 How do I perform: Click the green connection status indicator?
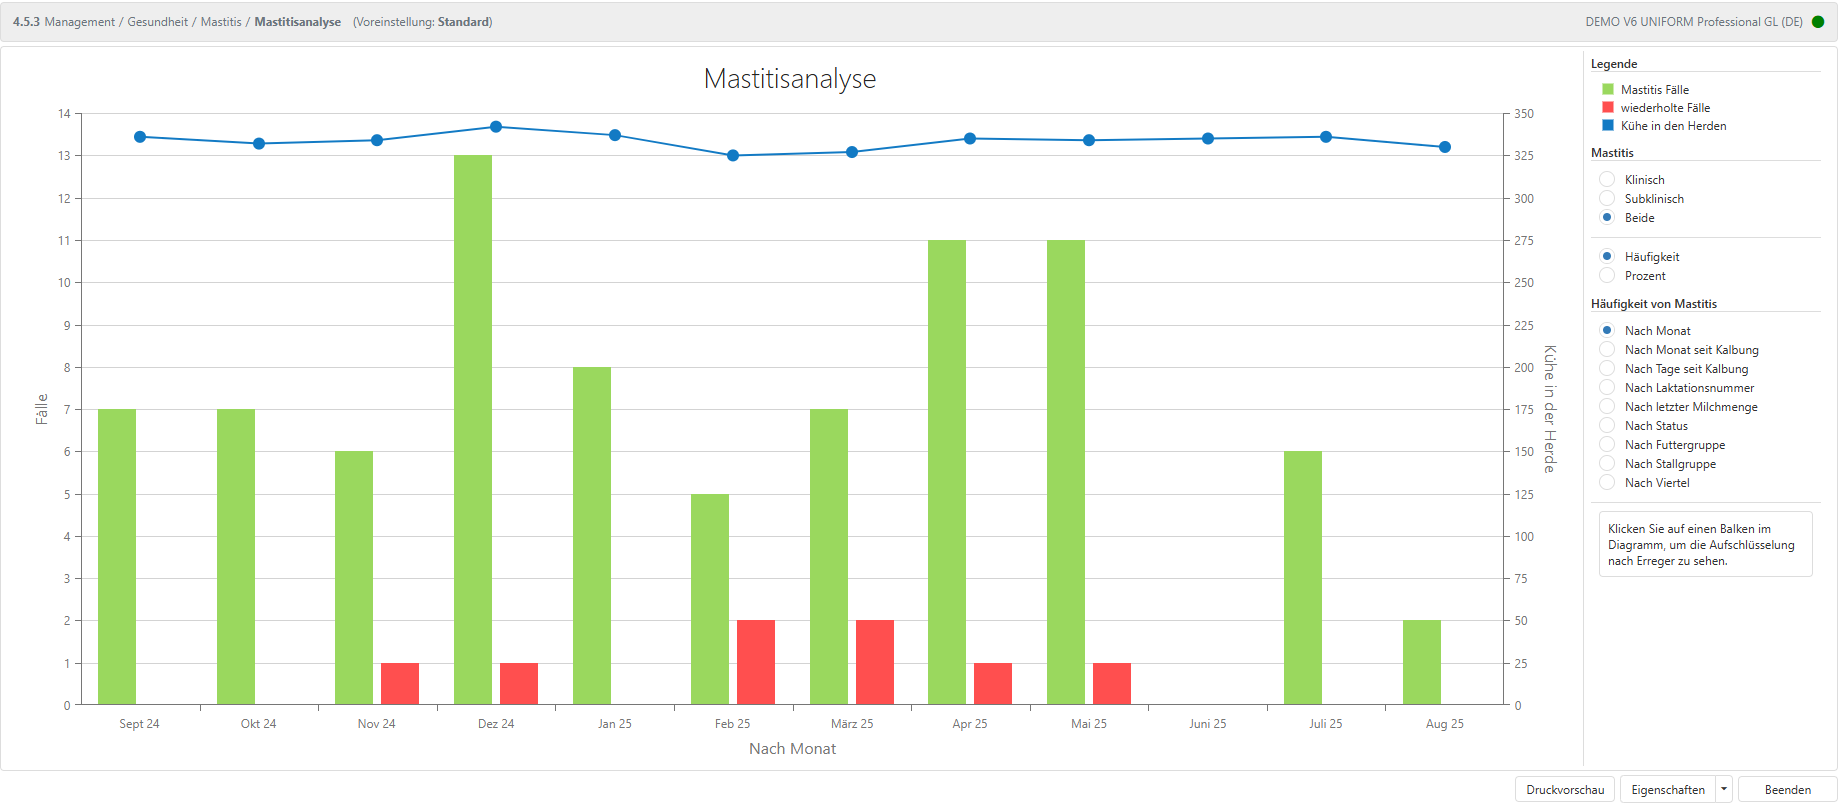[1817, 22]
